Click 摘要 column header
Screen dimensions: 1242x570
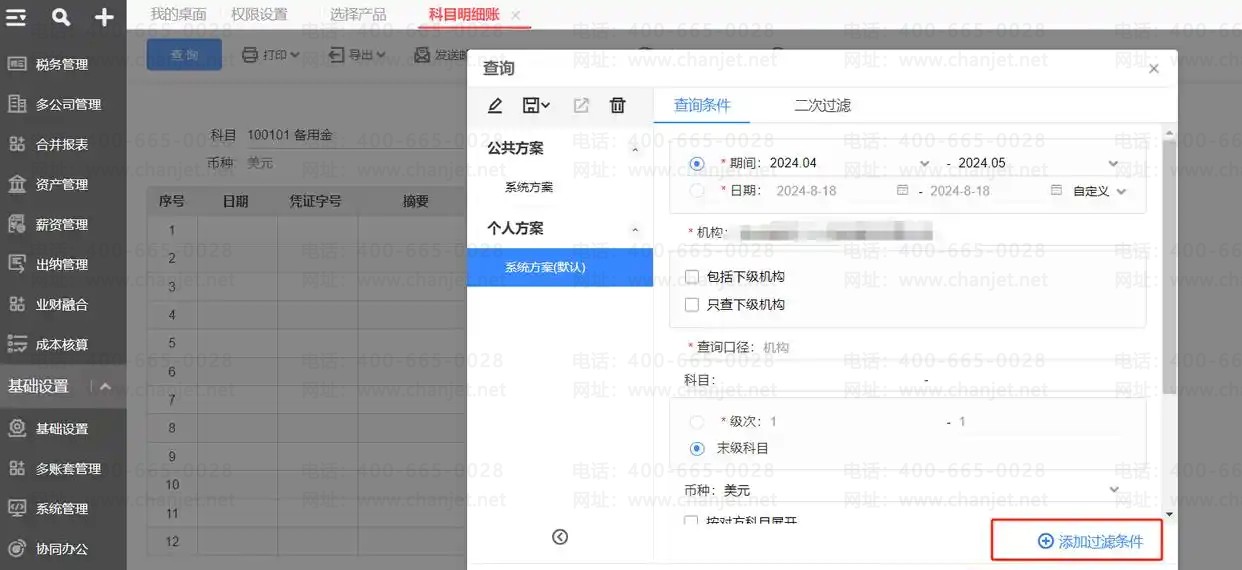(415, 201)
